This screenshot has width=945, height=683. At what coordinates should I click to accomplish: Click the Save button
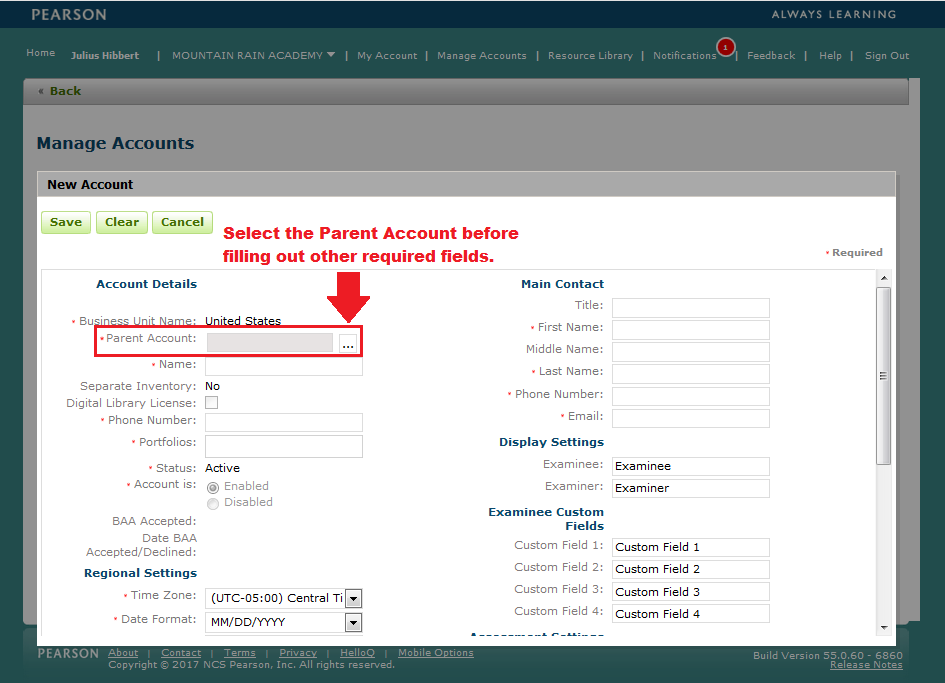pos(65,222)
